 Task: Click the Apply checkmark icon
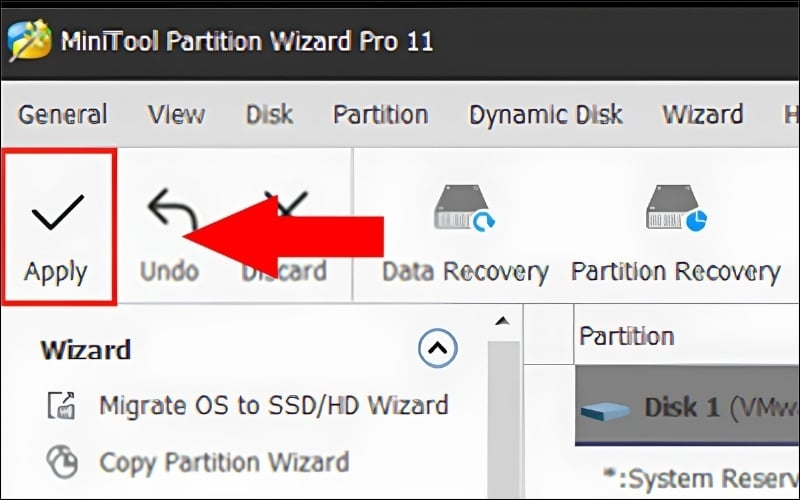click(57, 213)
